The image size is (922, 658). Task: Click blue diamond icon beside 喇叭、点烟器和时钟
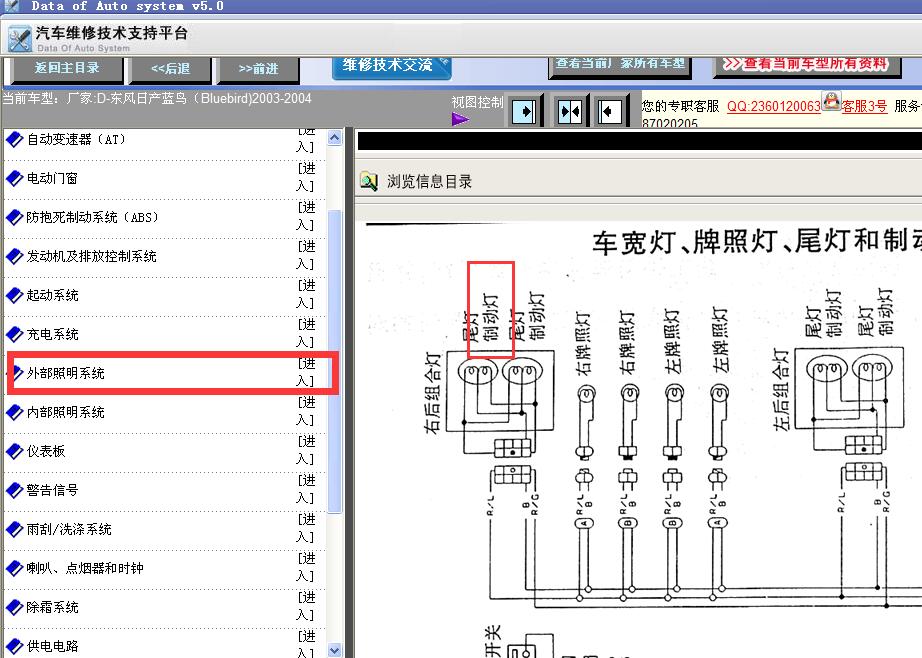pos(14,568)
